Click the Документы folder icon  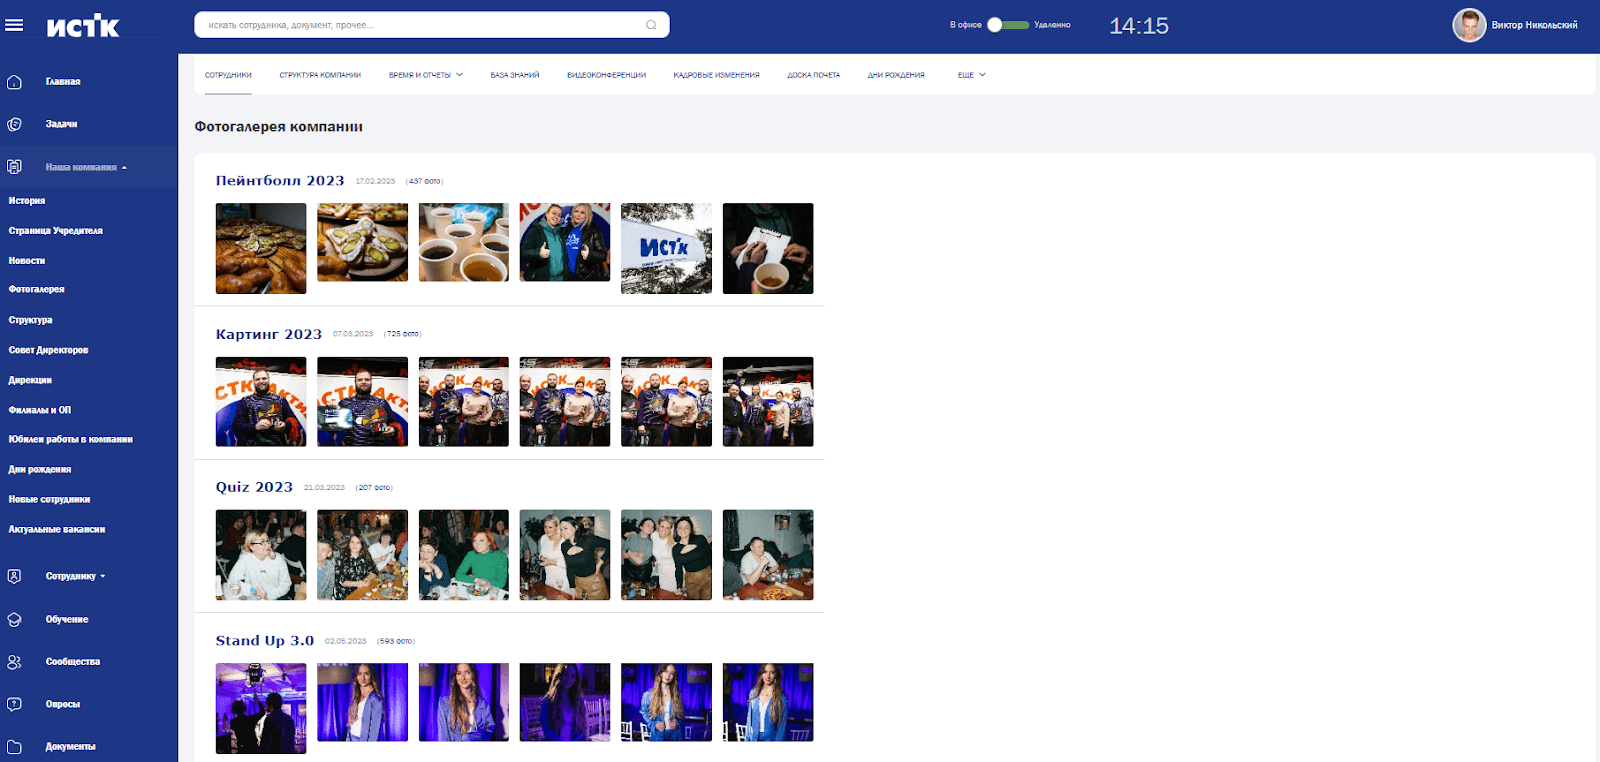coord(14,746)
